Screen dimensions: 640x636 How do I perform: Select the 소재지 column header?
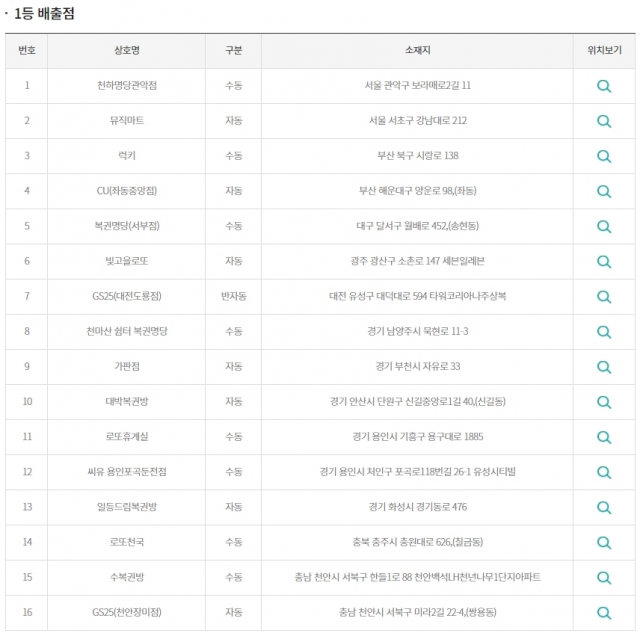tap(418, 50)
